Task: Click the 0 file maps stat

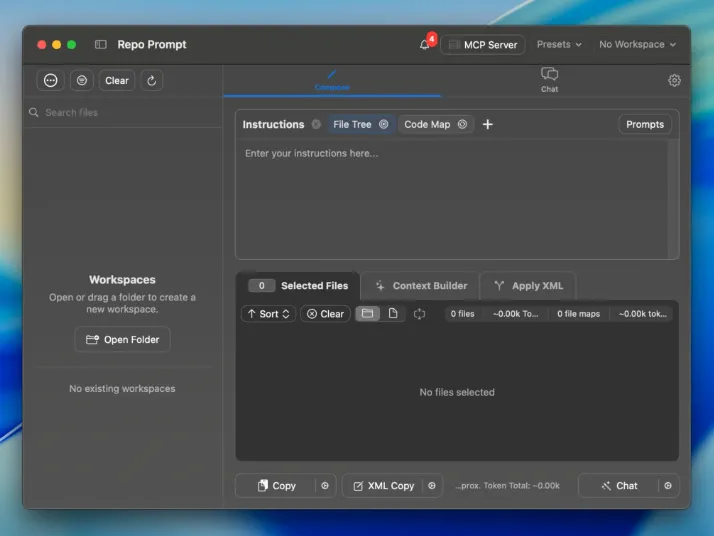Action: tap(578, 314)
